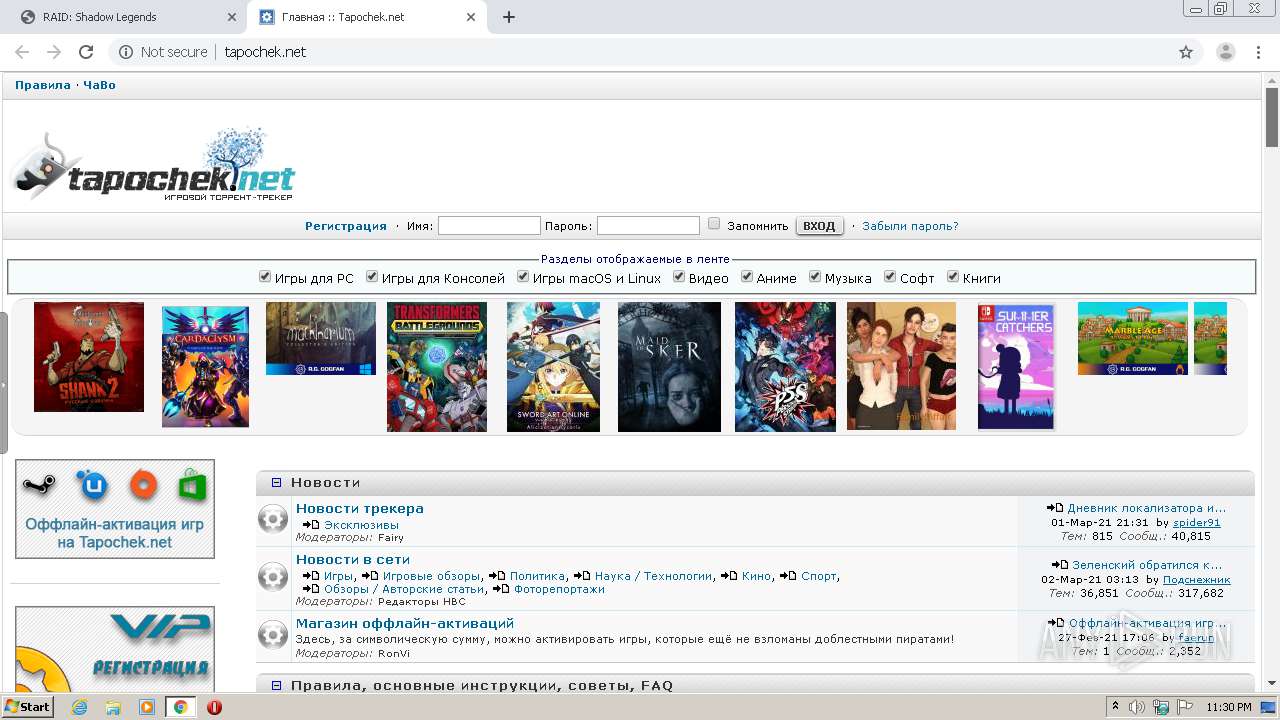Click the forum icon beside Магазин оффлайн-активаций

[x=273, y=634]
